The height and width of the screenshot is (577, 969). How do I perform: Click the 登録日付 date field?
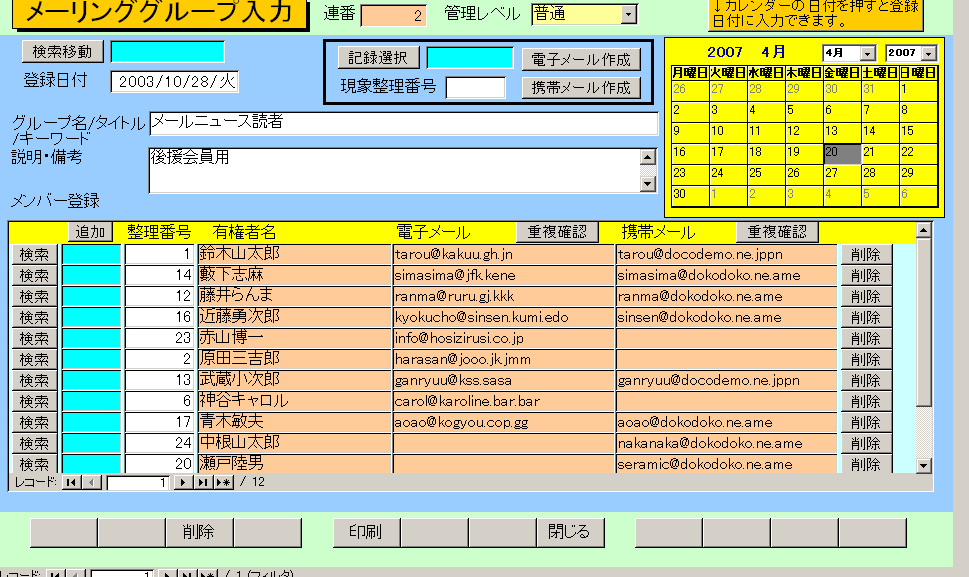coord(174,82)
